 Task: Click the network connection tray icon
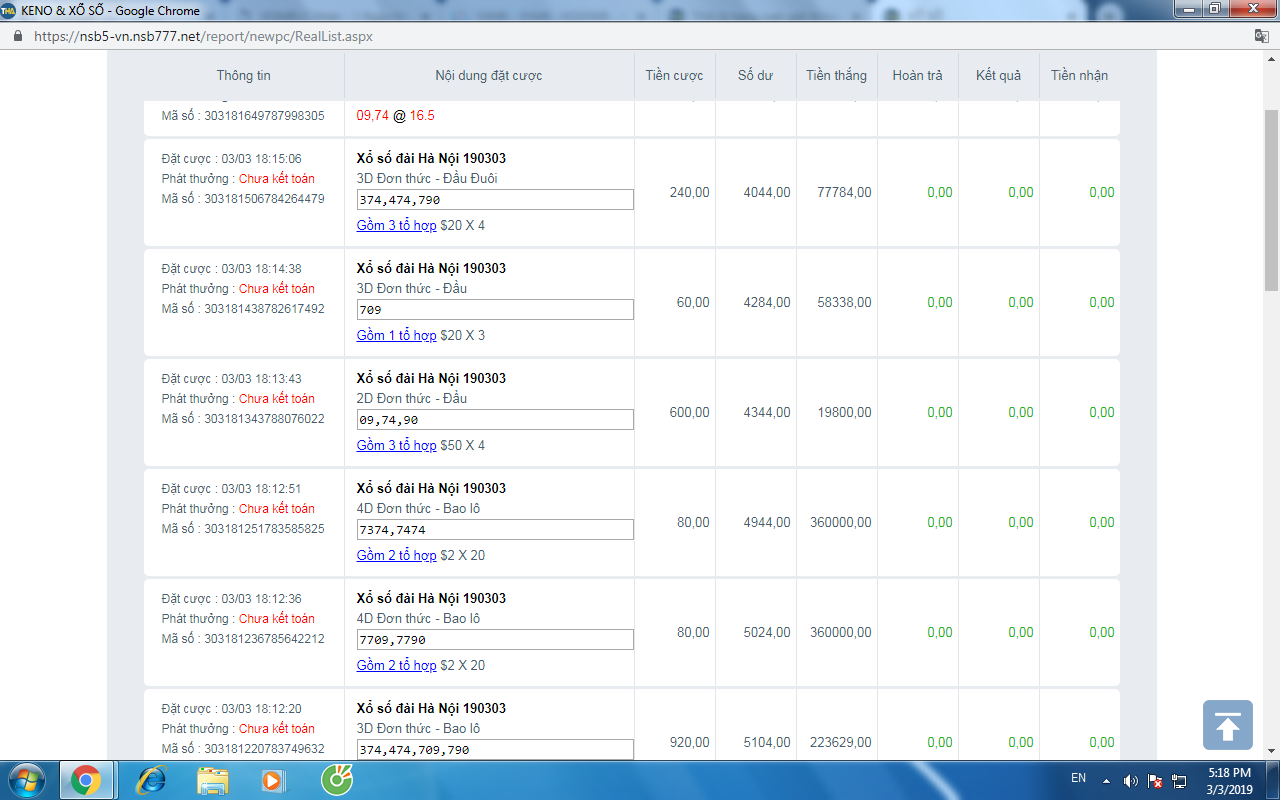click(1179, 780)
